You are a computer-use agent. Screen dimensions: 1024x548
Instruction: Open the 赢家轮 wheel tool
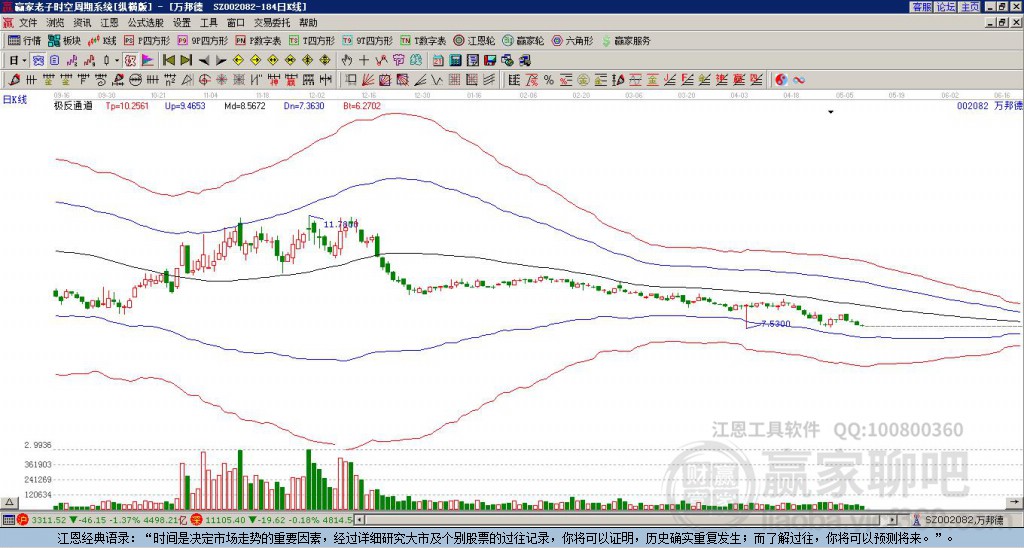click(523, 40)
